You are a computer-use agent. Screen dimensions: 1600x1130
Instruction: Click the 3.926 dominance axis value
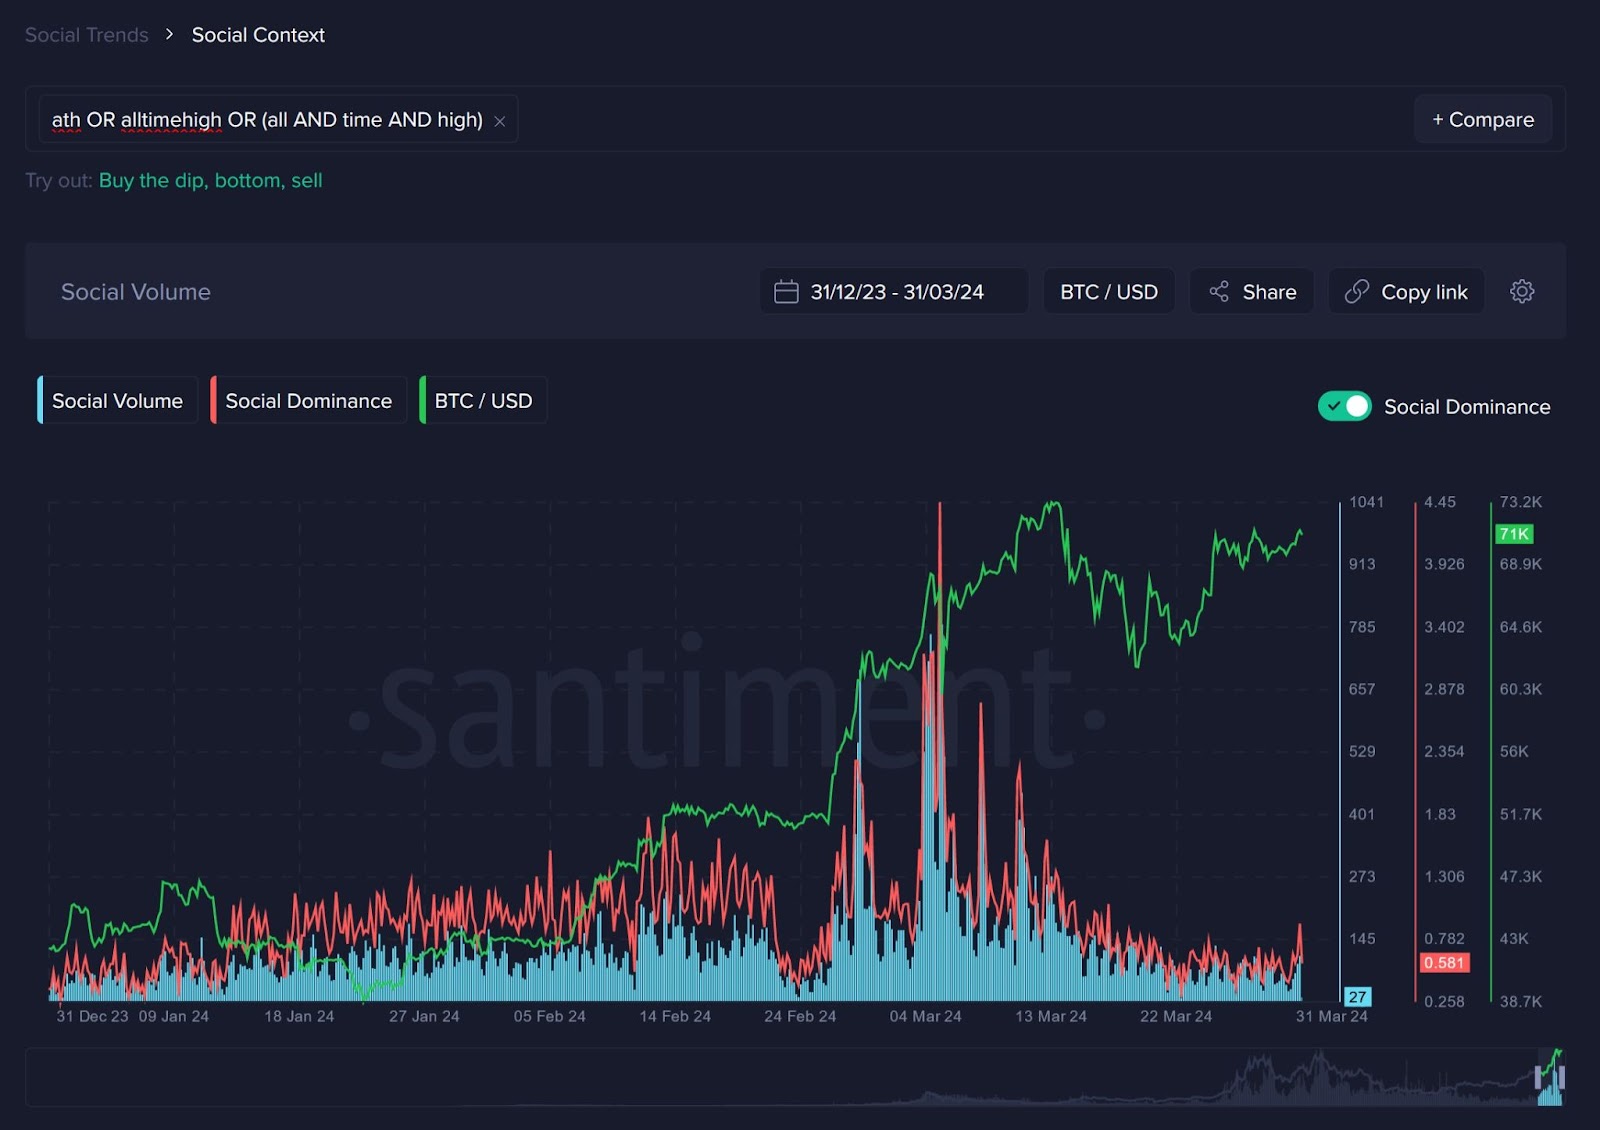[1444, 564]
